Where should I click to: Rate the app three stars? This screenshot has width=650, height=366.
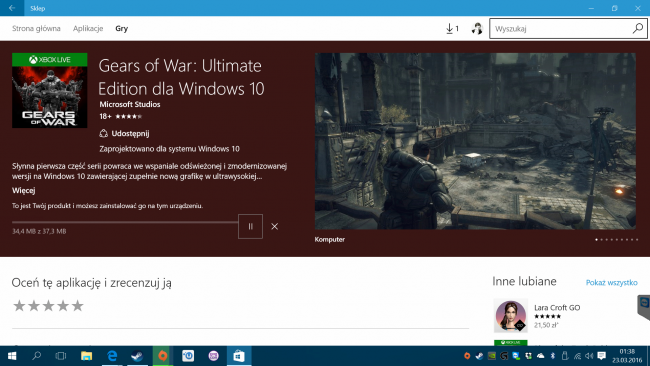[x=49, y=306]
